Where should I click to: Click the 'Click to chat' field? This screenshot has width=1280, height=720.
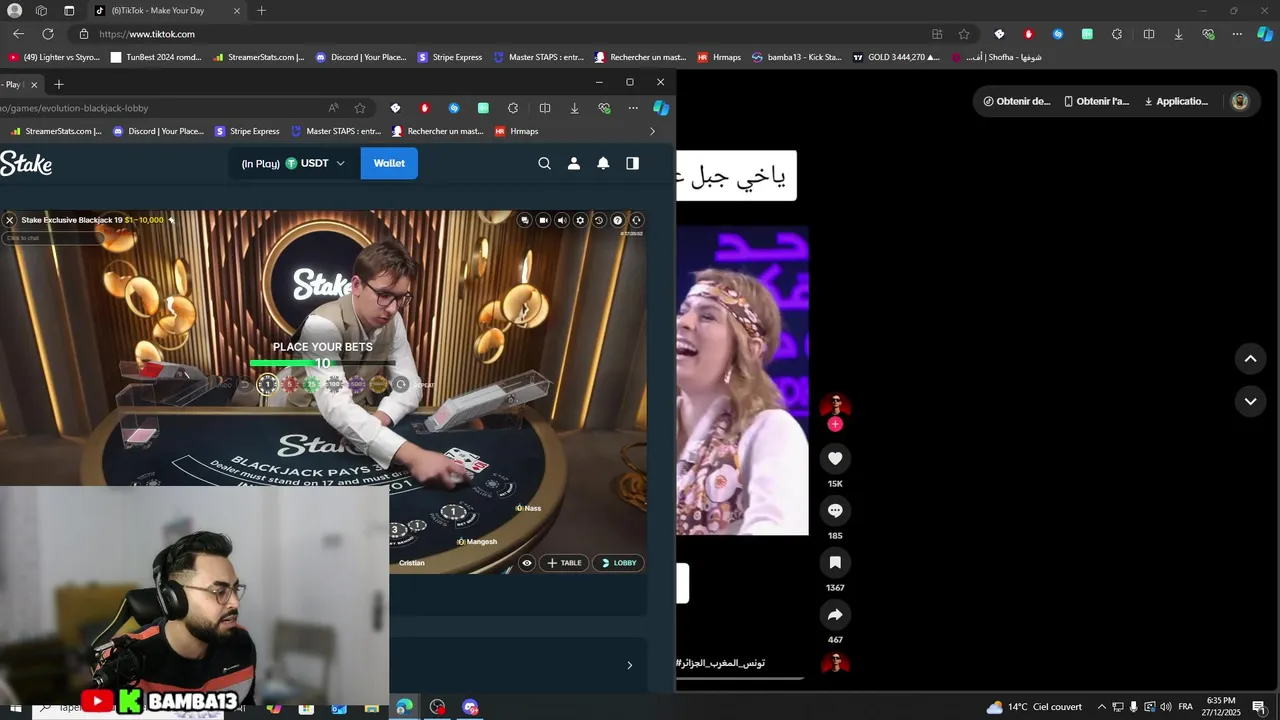[53, 238]
